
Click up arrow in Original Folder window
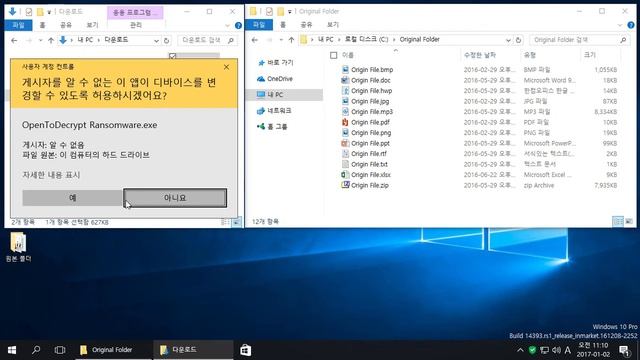click(x=291, y=40)
